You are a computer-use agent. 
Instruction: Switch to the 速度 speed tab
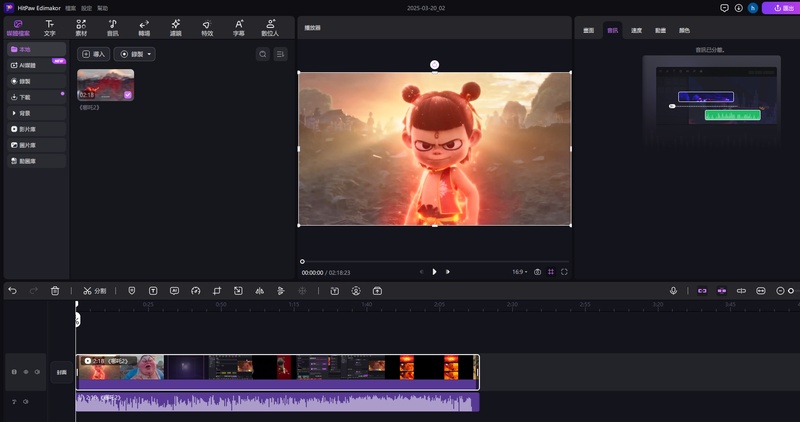coord(637,31)
